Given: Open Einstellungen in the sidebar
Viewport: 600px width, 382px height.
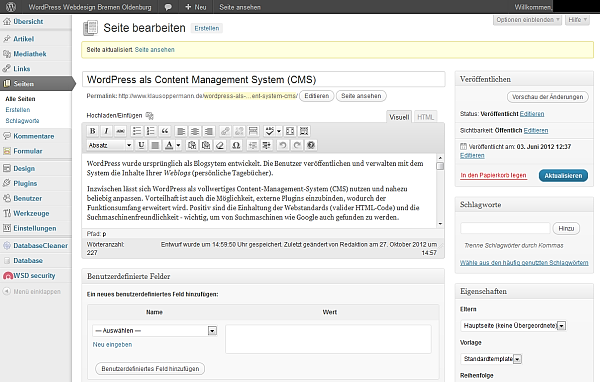Looking at the screenshot, I should pyautogui.click(x=34, y=228).
